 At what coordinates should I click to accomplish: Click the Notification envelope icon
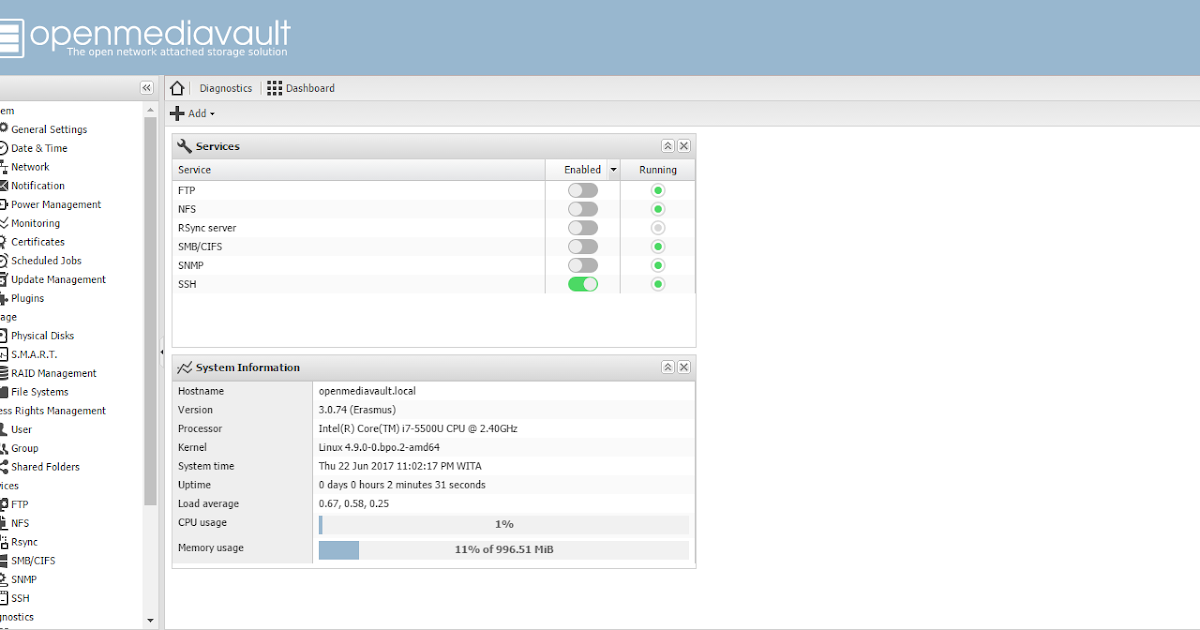pyautogui.click(x=3, y=186)
